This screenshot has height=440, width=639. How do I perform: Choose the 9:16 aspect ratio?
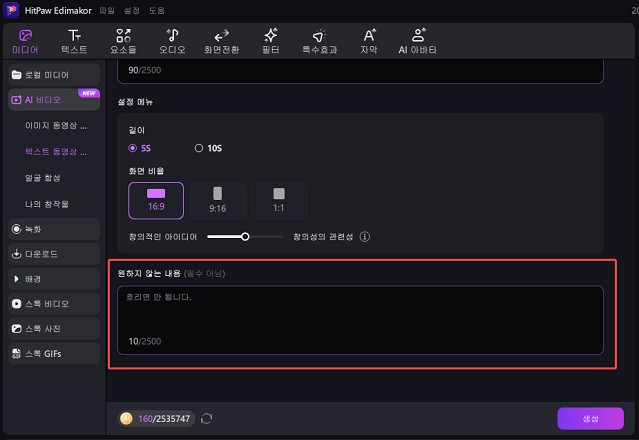click(x=218, y=201)
